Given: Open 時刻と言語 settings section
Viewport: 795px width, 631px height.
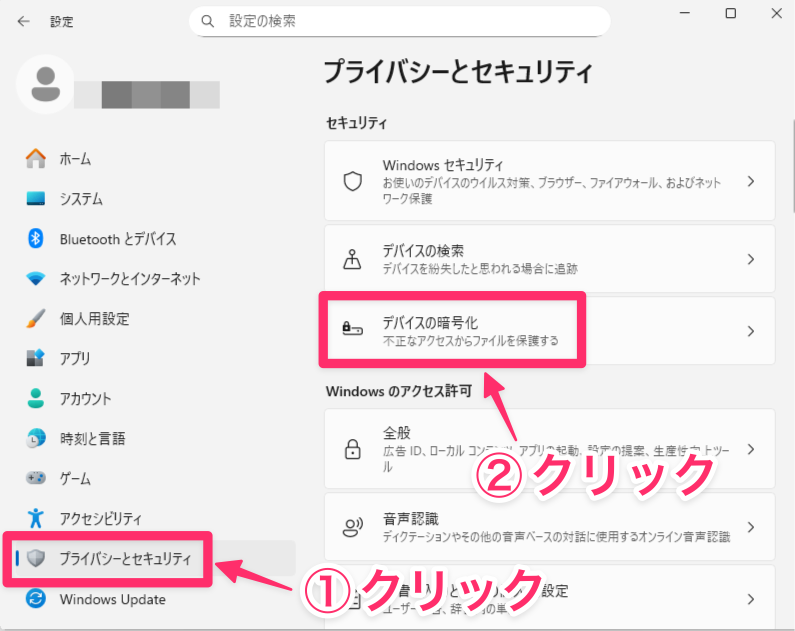Looking at the screenshot, I should point(91,439).
